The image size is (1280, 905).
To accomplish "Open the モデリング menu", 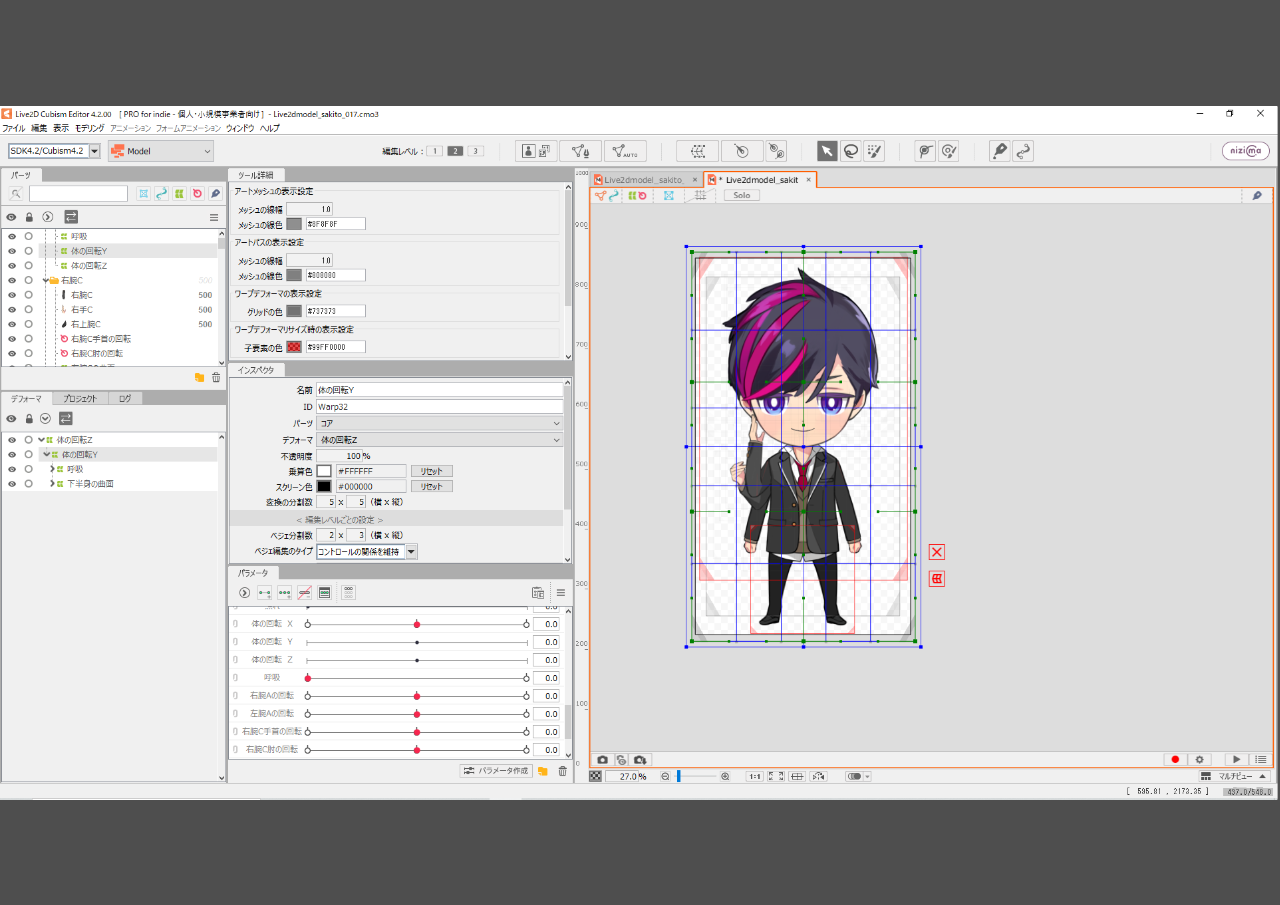I will [x=89, y=128].
